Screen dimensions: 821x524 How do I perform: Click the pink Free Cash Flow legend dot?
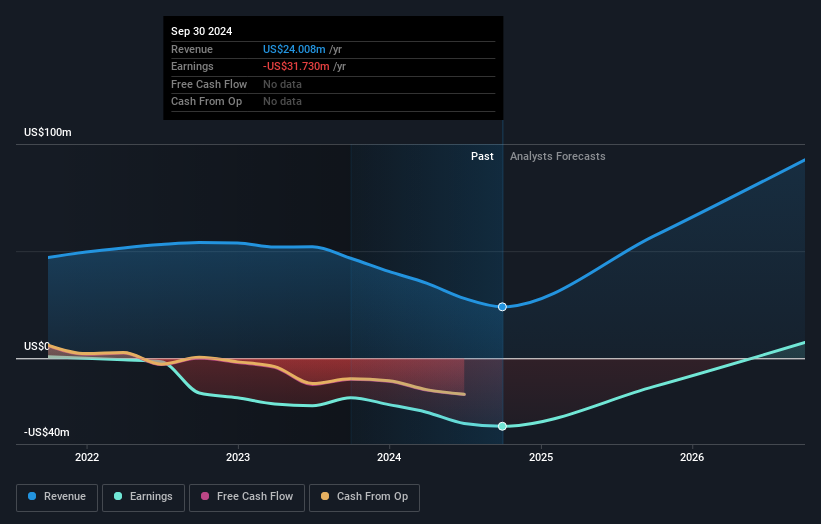205,496
